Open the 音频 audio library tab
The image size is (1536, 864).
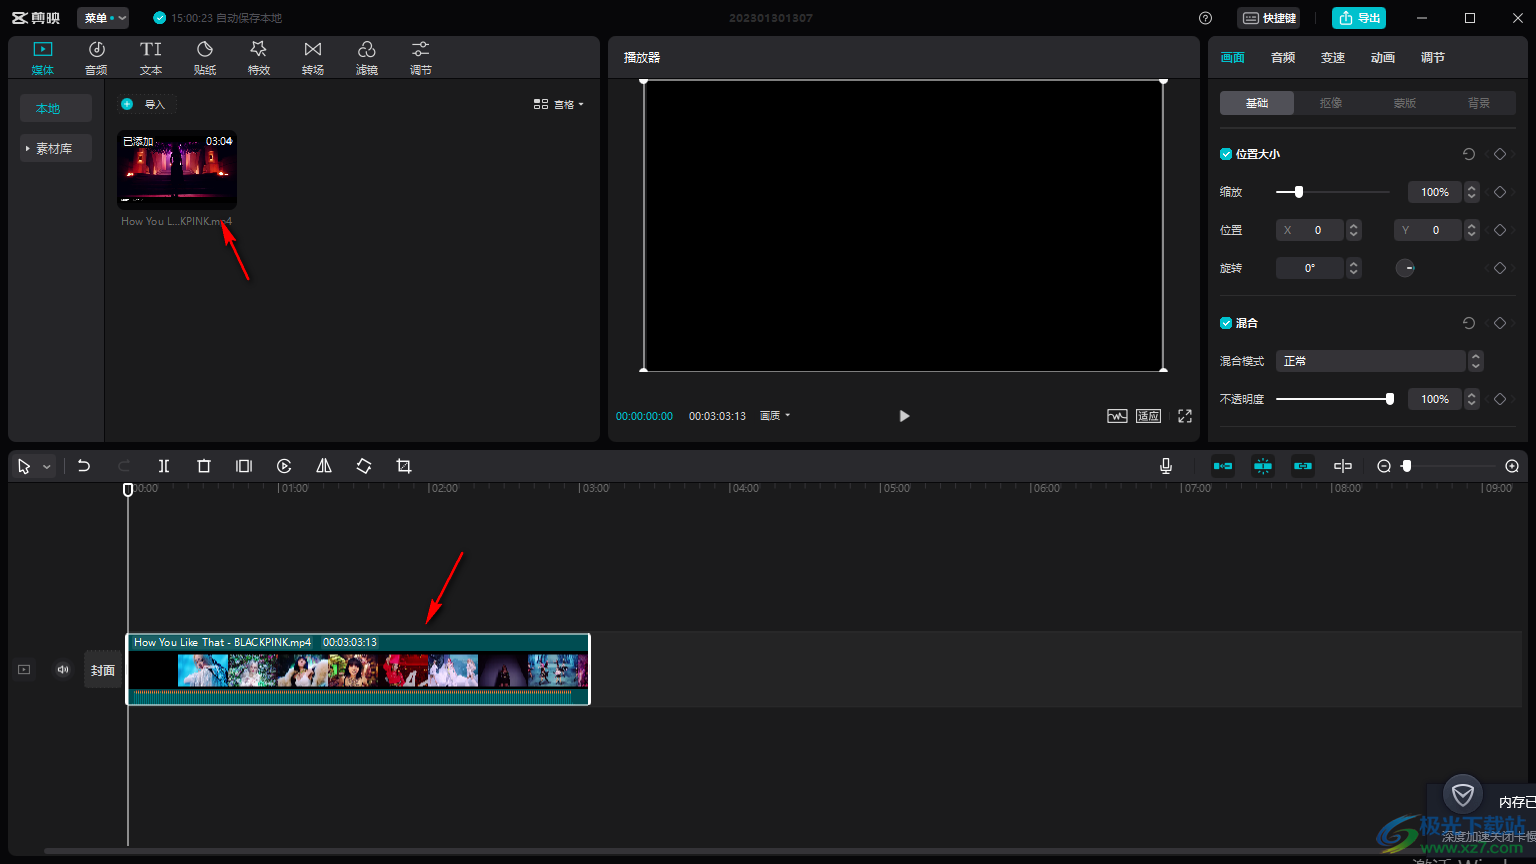pyautogui.click(x=96, y=58)
